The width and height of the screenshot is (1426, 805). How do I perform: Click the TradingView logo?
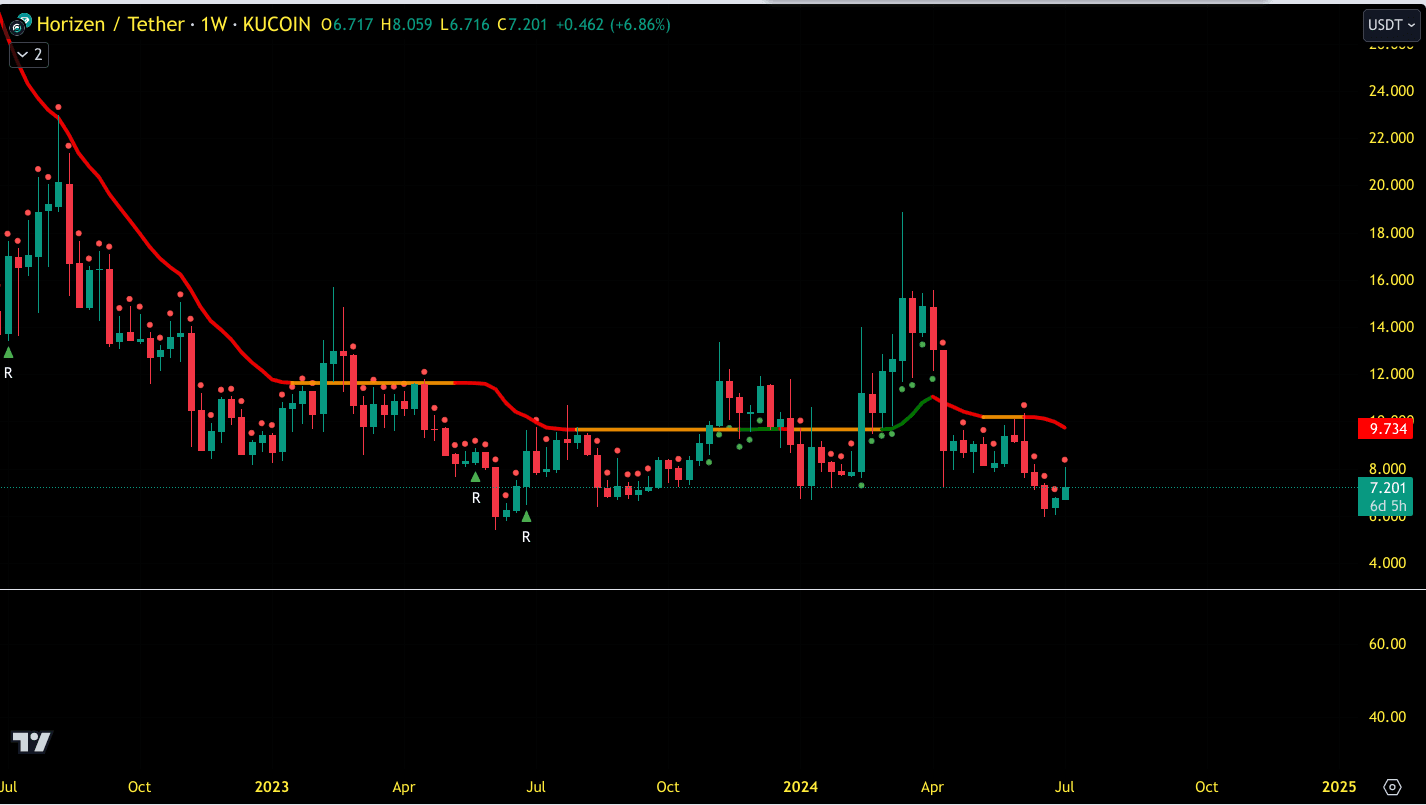click(x=31, y=742)
